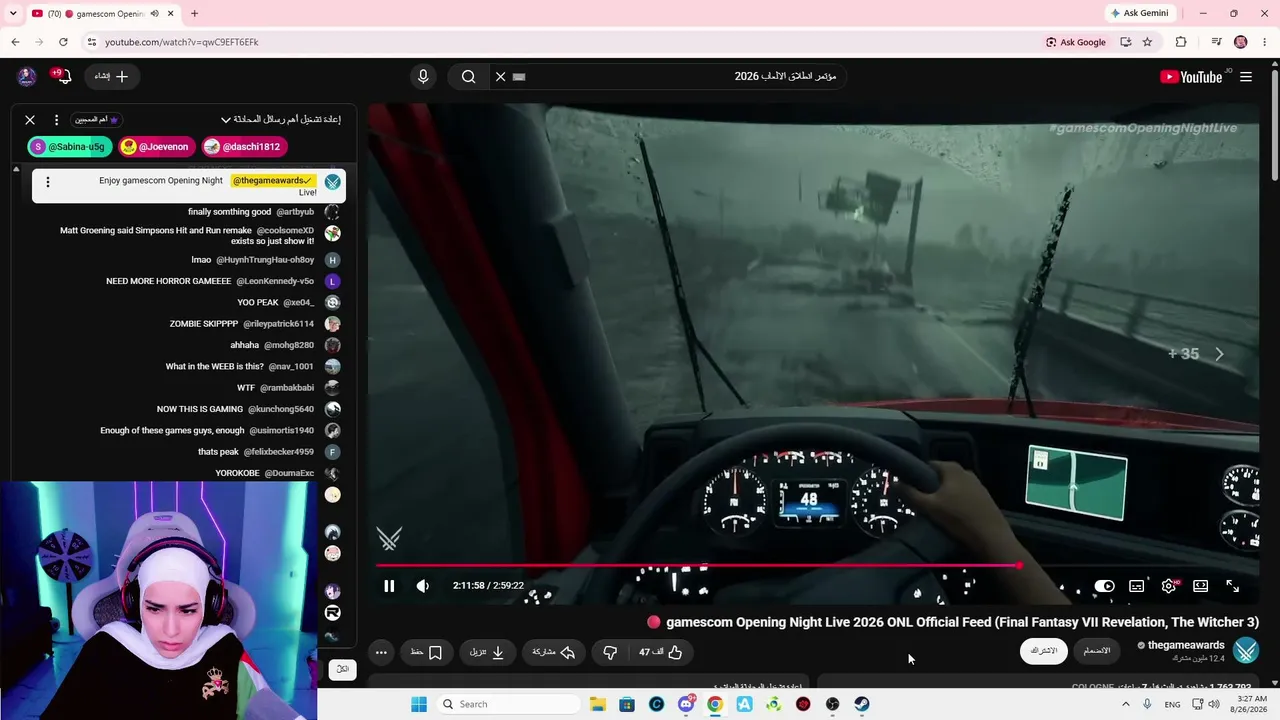Open the pinned message three-dot menu

click(x=47, y=182)
